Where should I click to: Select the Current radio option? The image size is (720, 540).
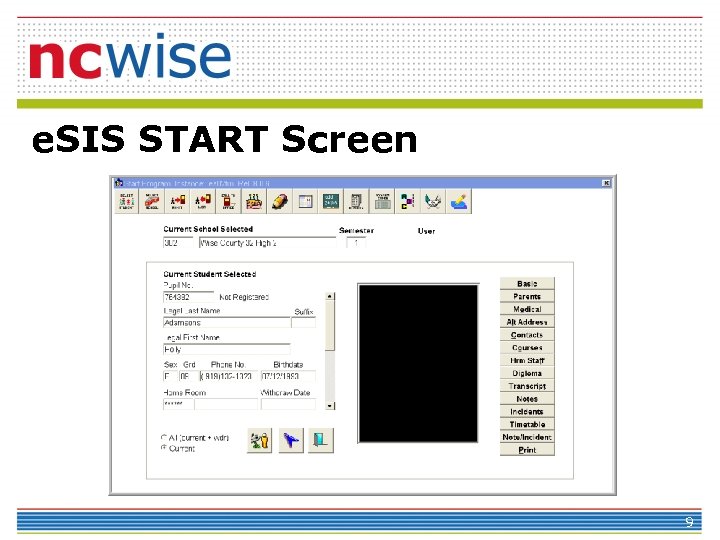163,448
